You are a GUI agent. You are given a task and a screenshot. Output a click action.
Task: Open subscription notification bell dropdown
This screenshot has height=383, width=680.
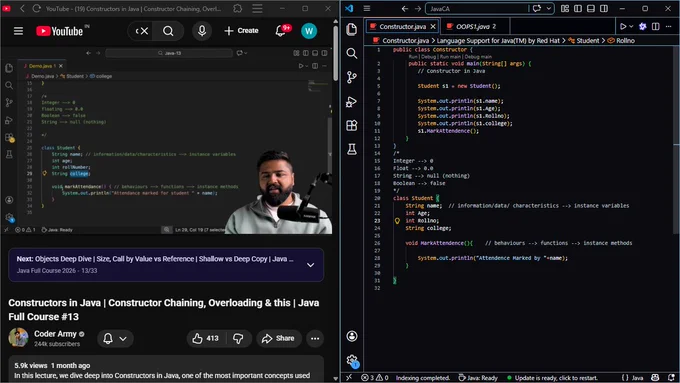[x=115, y=338]
